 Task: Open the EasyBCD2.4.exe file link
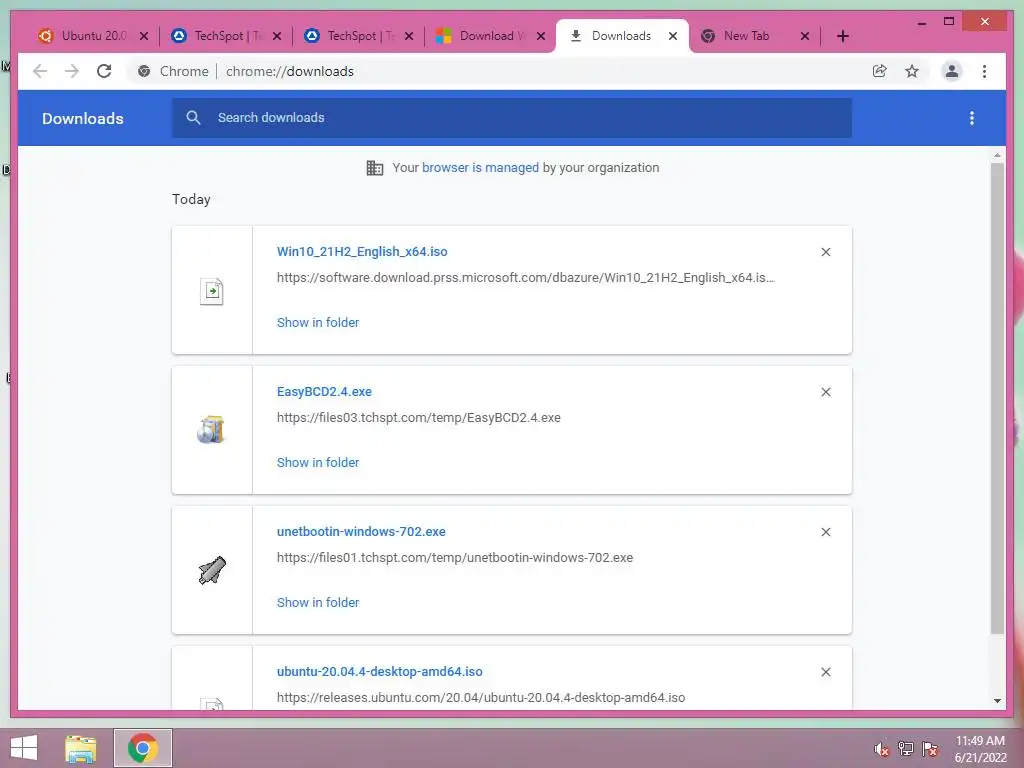tap(324, 391)
